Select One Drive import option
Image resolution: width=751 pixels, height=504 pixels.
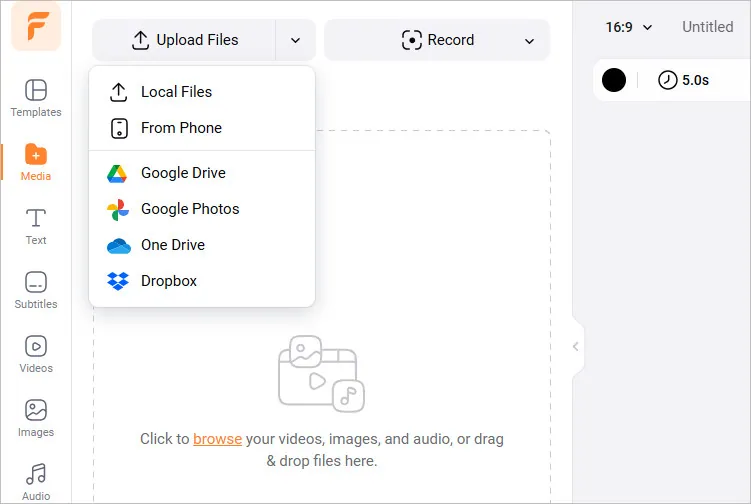202,245
